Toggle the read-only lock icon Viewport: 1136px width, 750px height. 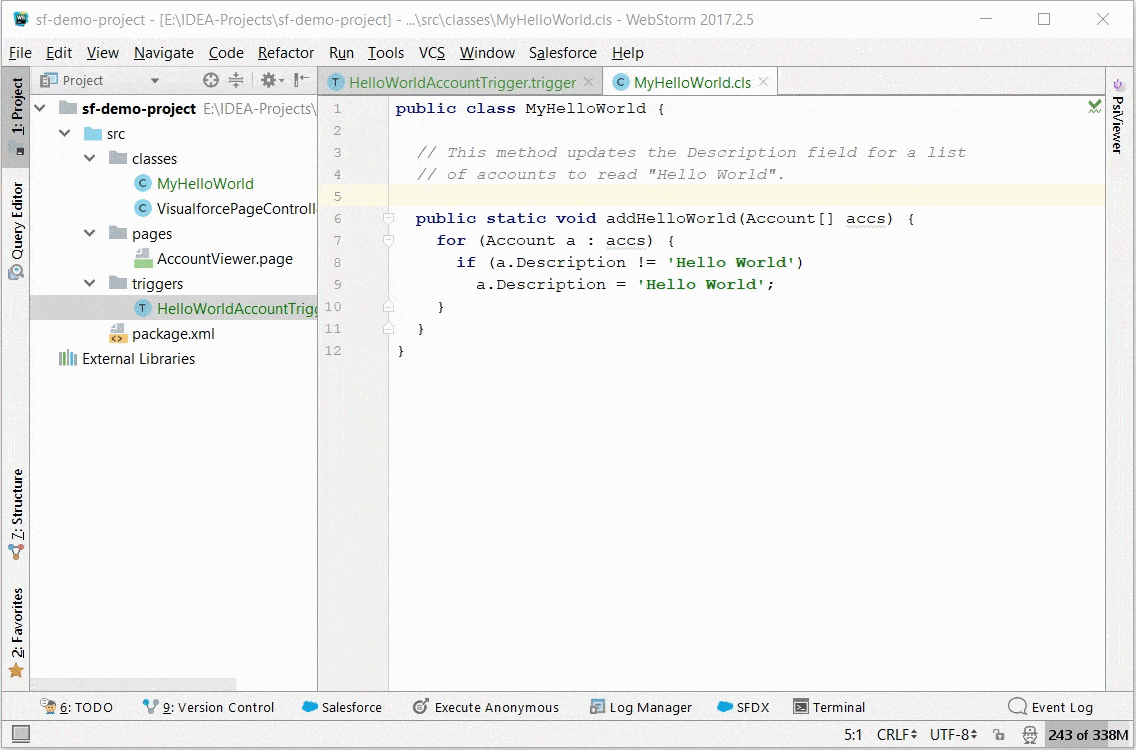pyautogui.click(x=998, y=735)
